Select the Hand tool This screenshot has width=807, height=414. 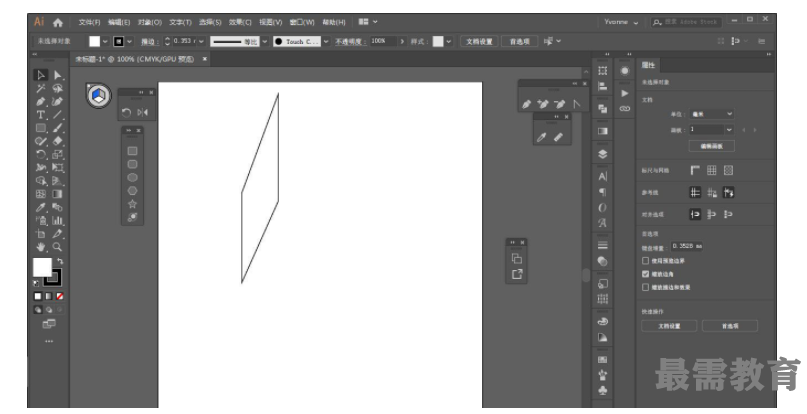(41, 247)
